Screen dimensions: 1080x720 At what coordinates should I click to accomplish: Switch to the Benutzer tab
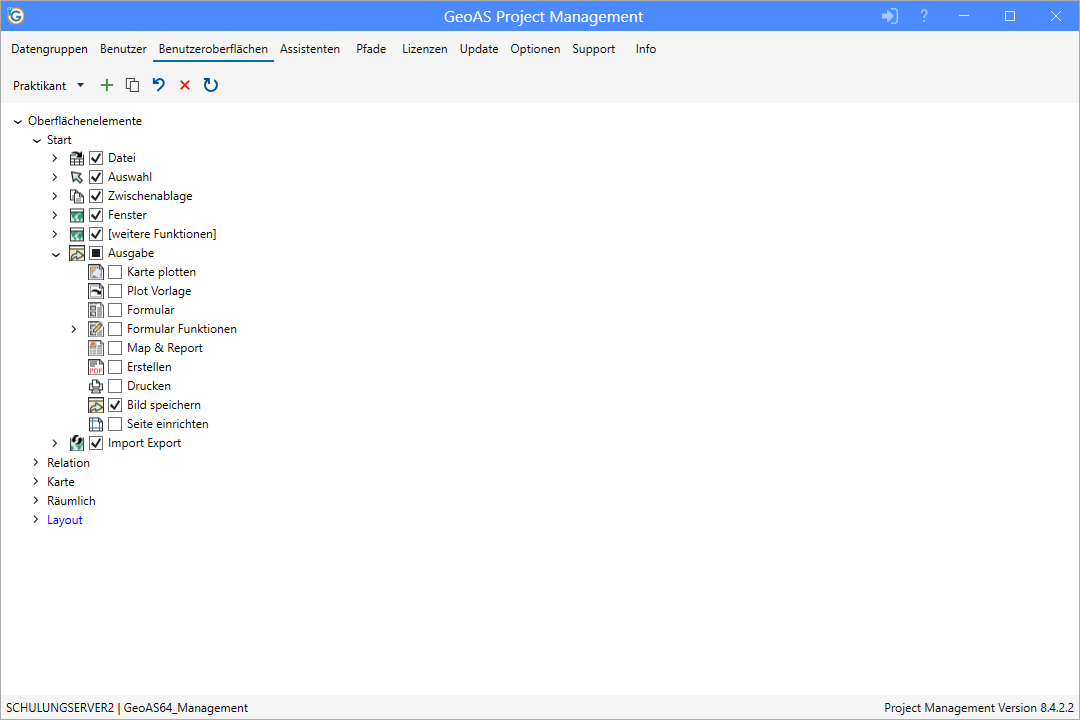[x=123, y=49]
